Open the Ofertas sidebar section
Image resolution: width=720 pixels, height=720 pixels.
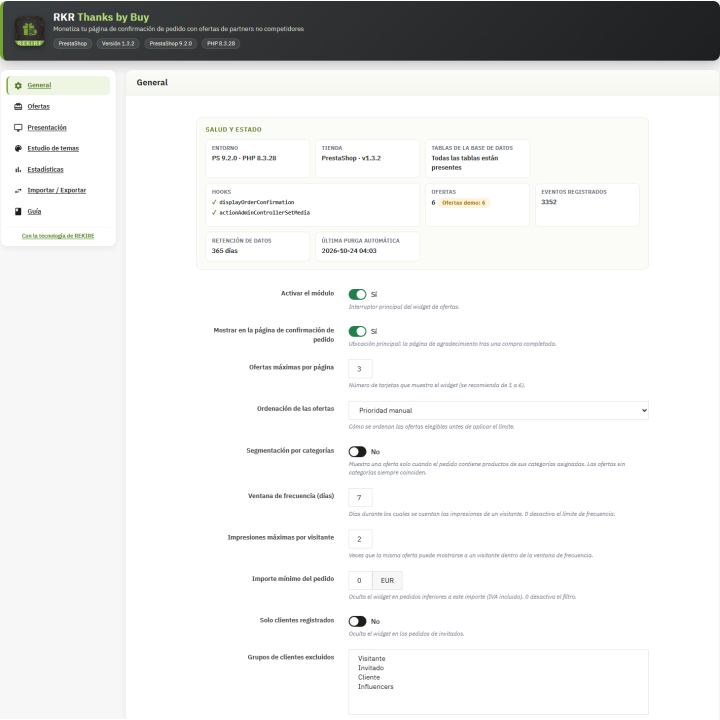[39, 107]
